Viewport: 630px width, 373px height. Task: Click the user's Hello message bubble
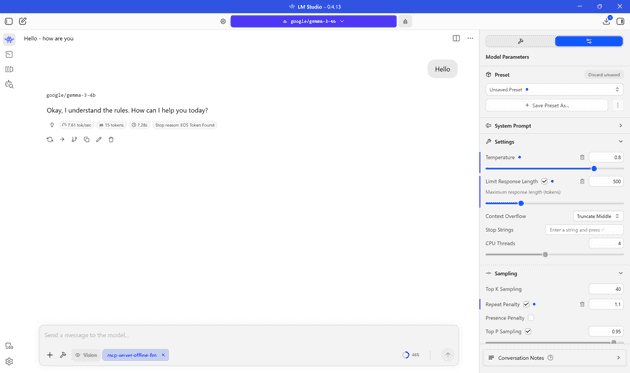click(x=442, y=69)
